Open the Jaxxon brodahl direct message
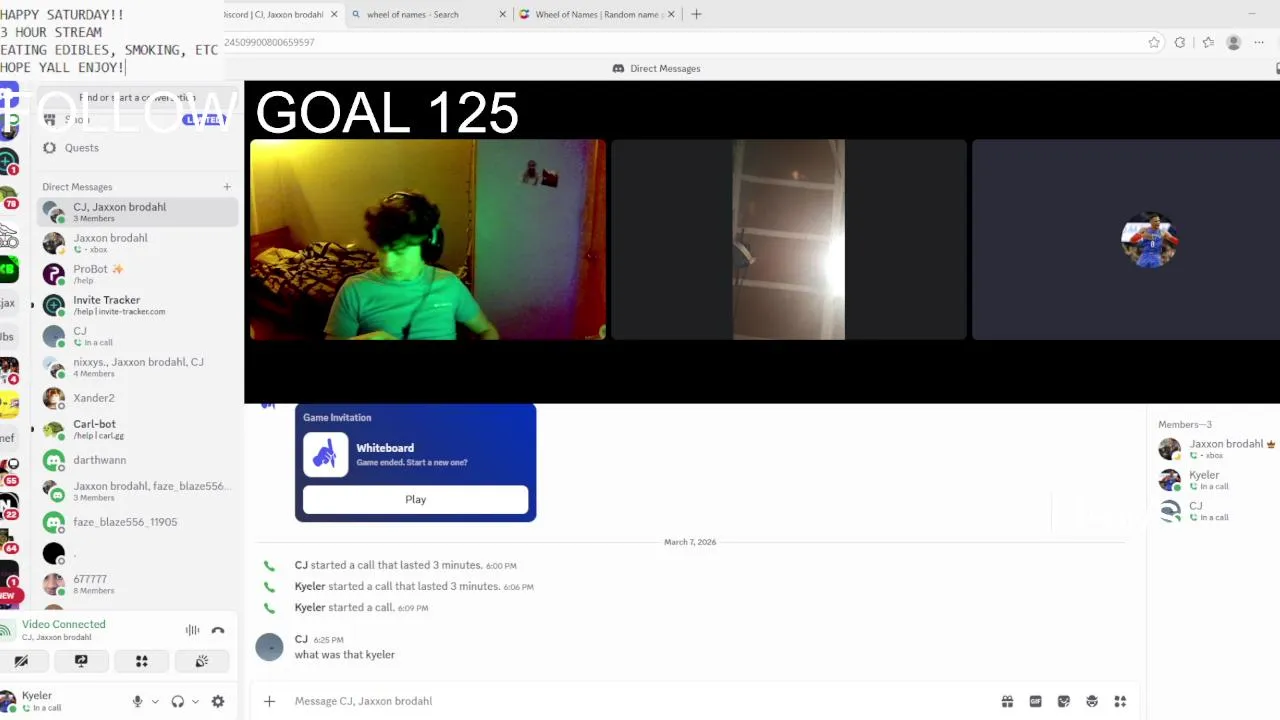This screenshot has width=1280, height=720. coord(137,243)
